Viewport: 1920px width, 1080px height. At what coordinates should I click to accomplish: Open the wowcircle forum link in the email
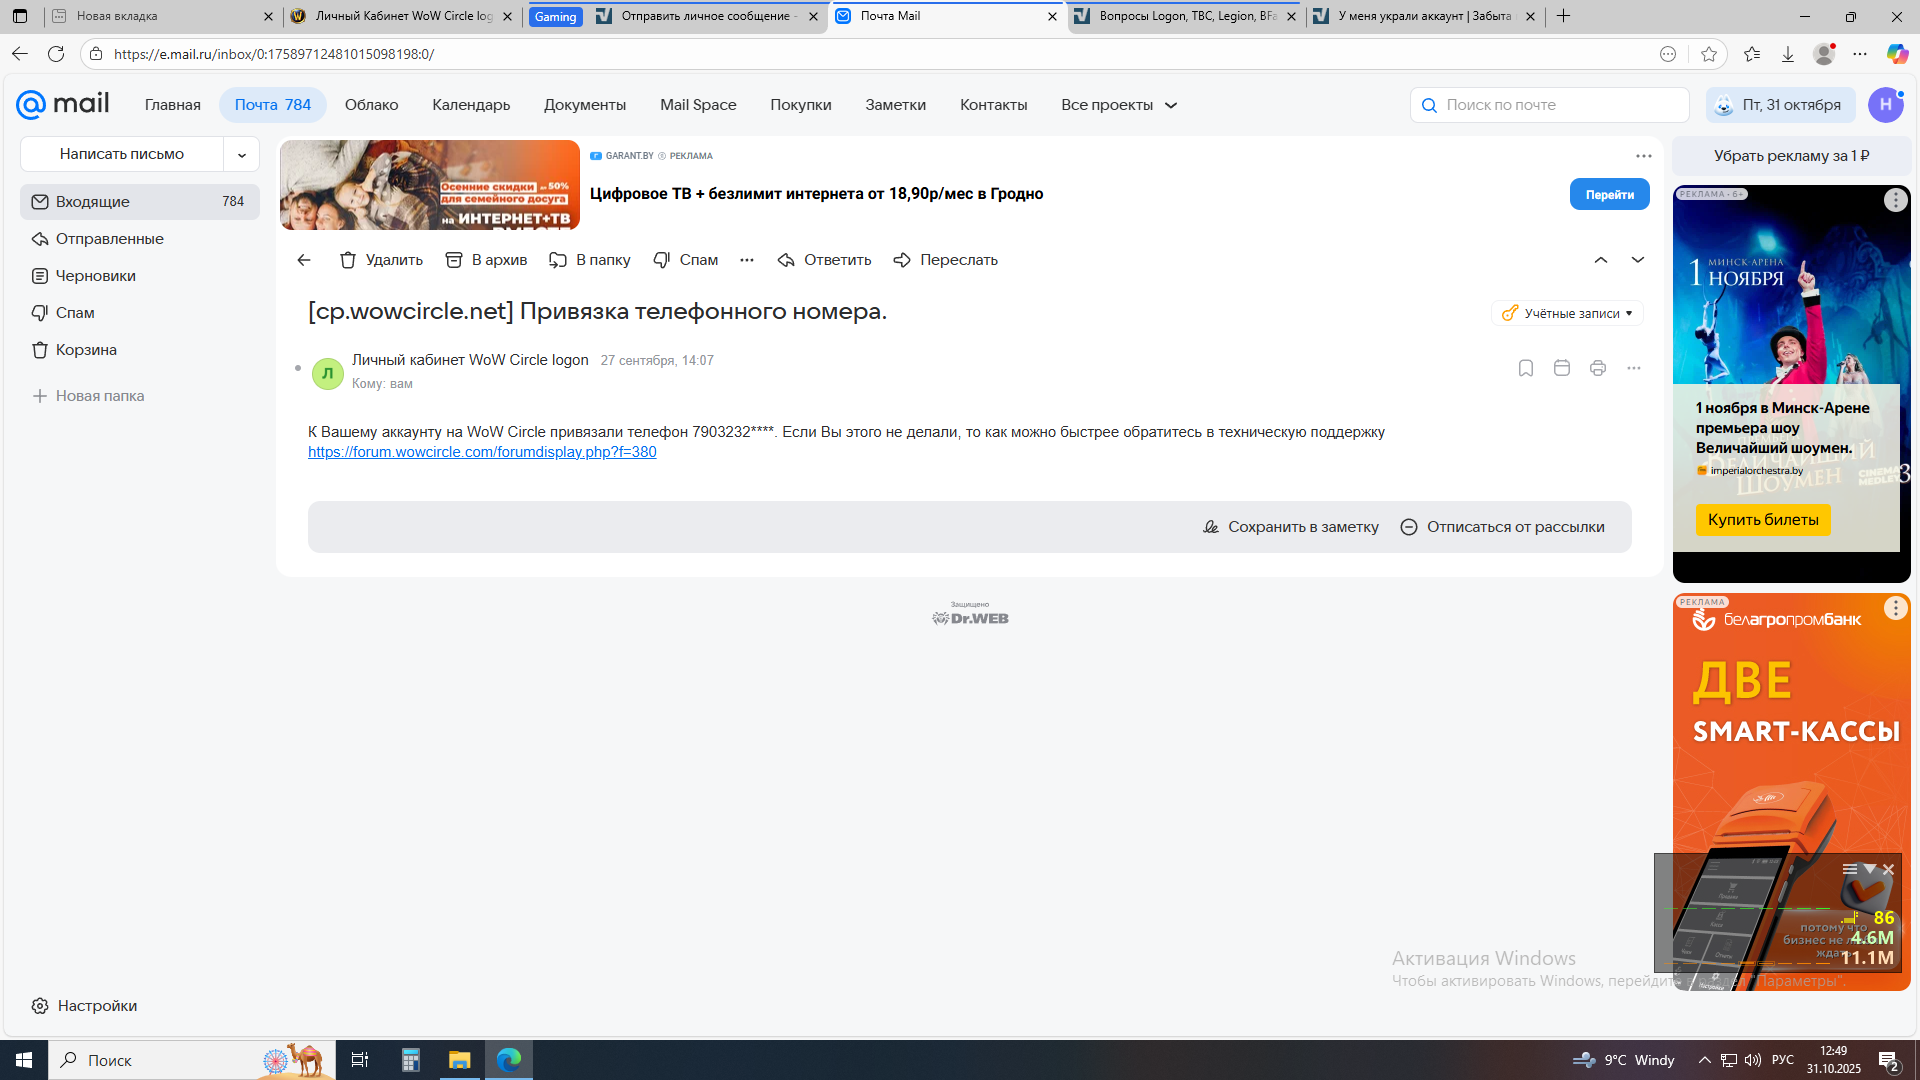click(x=482, y=452)
